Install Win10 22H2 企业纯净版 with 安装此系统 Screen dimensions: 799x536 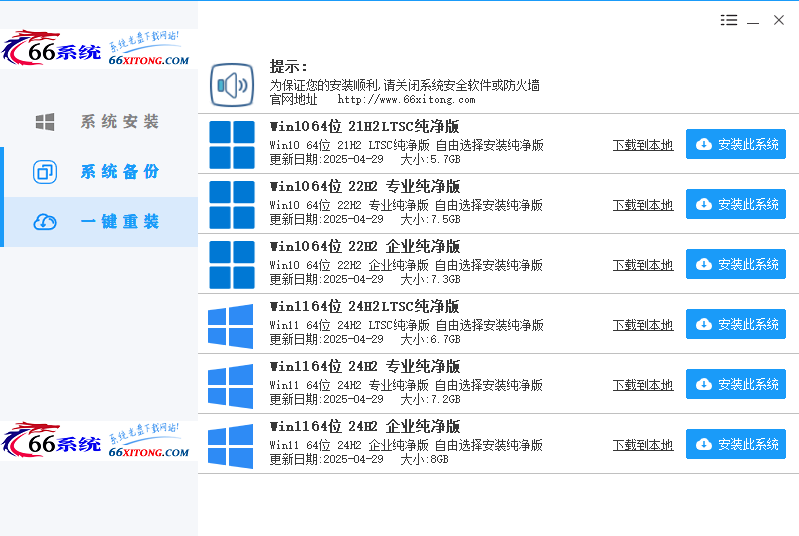736,264
